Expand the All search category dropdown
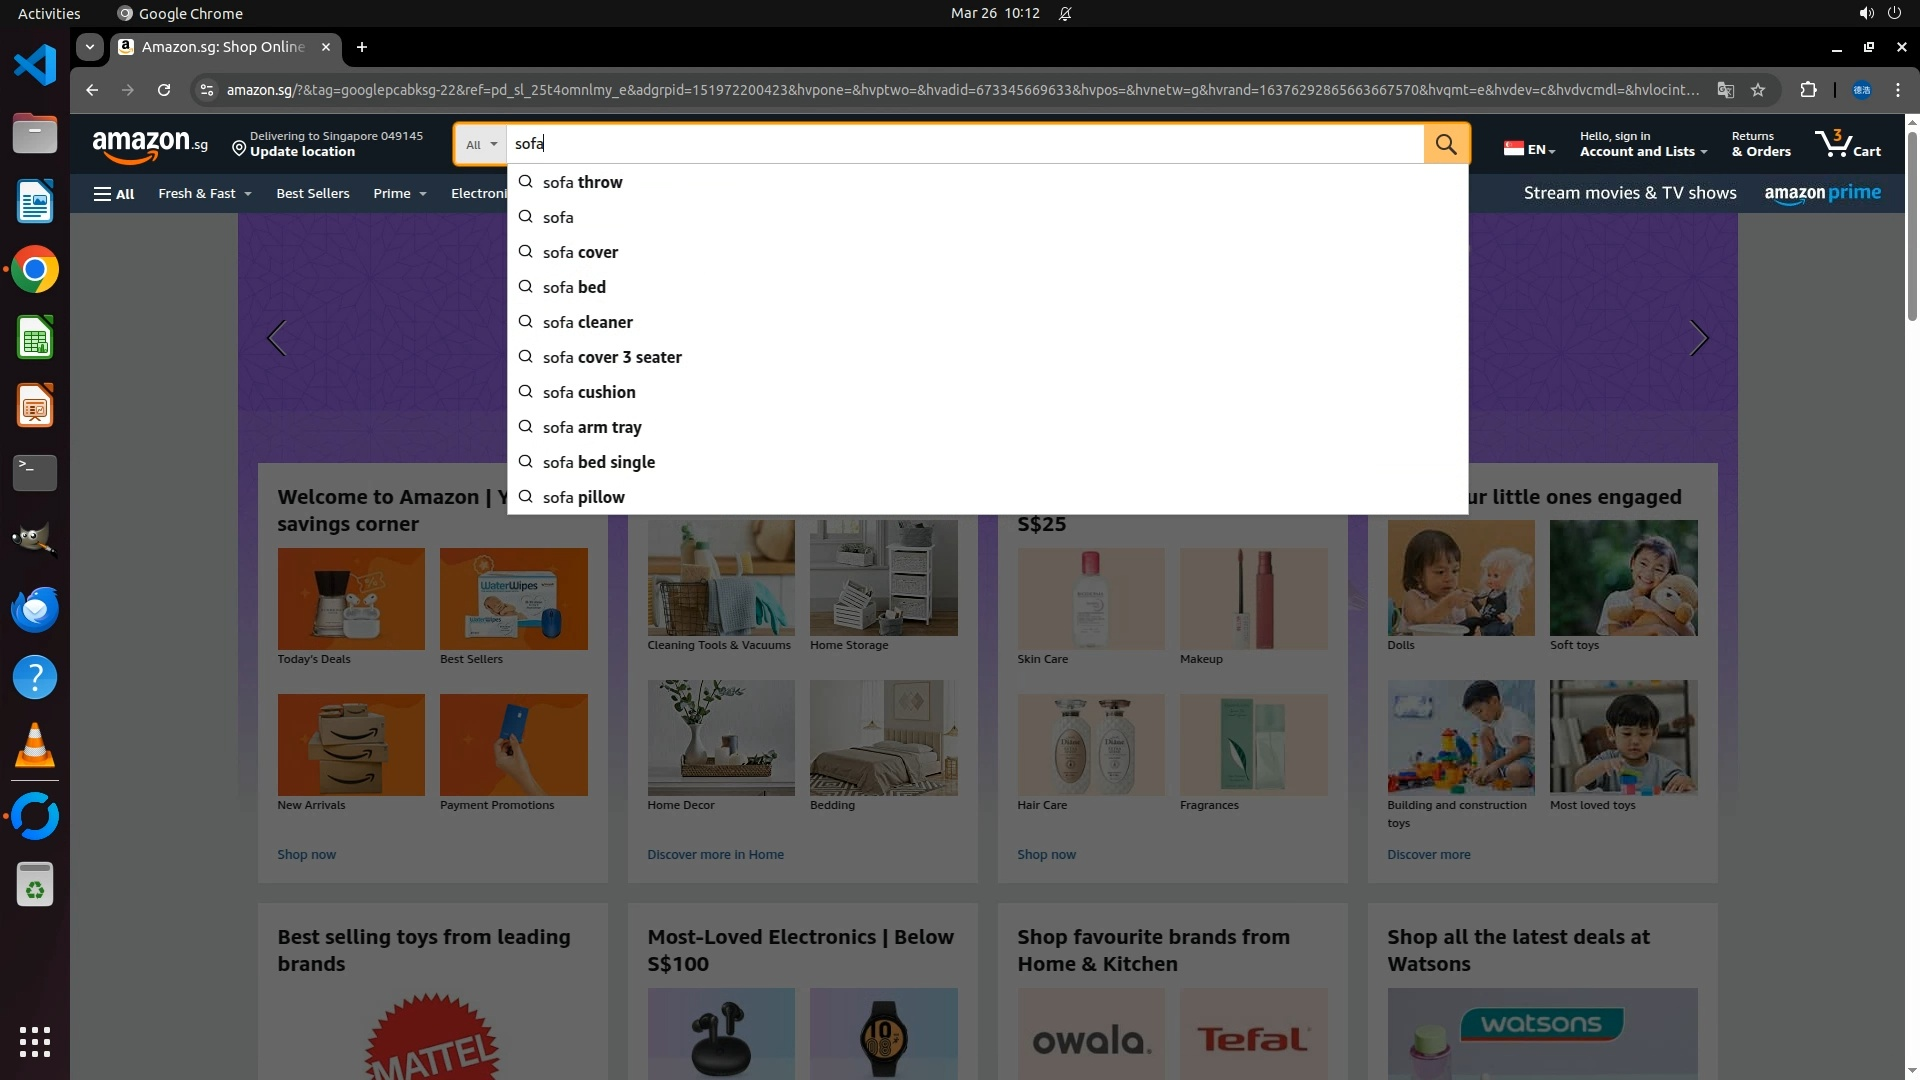1920x1080 pixels. 481,145
